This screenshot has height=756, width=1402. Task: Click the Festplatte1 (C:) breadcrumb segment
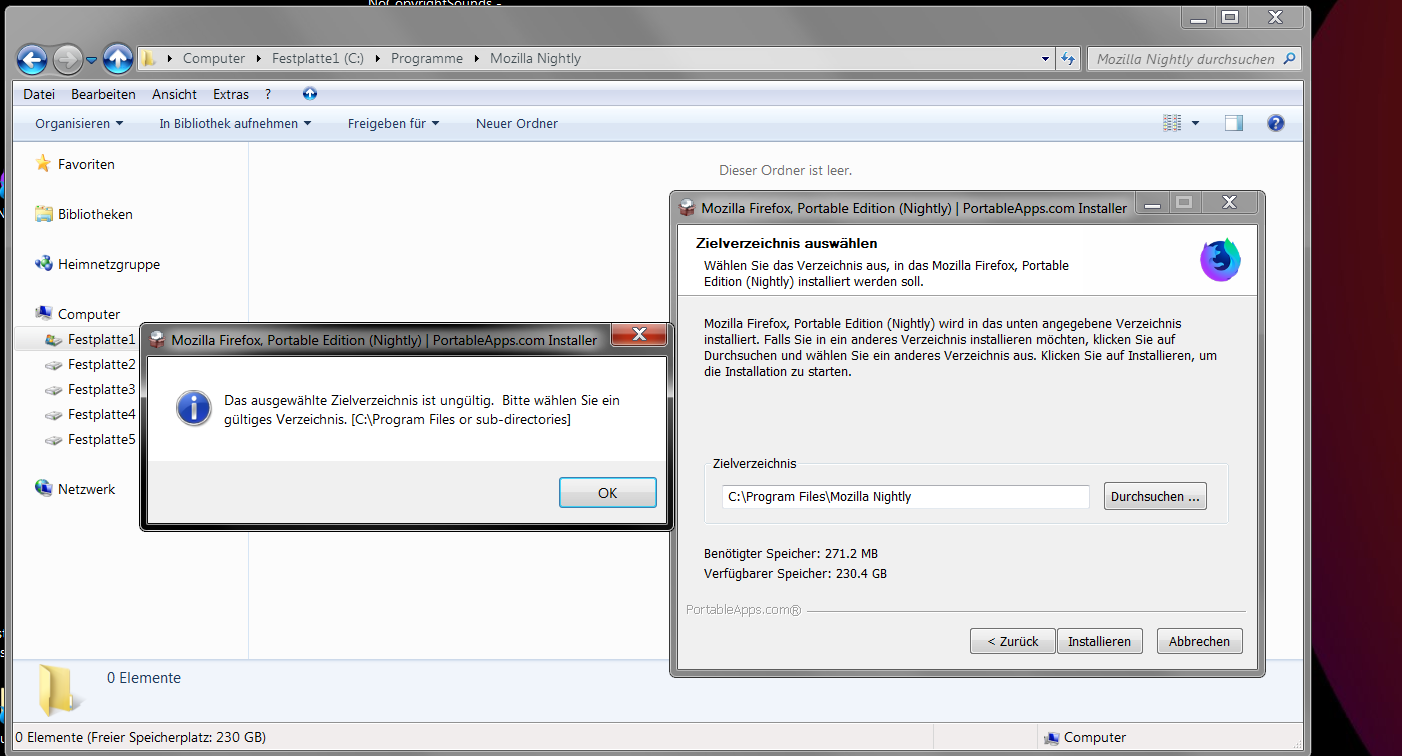318,58
